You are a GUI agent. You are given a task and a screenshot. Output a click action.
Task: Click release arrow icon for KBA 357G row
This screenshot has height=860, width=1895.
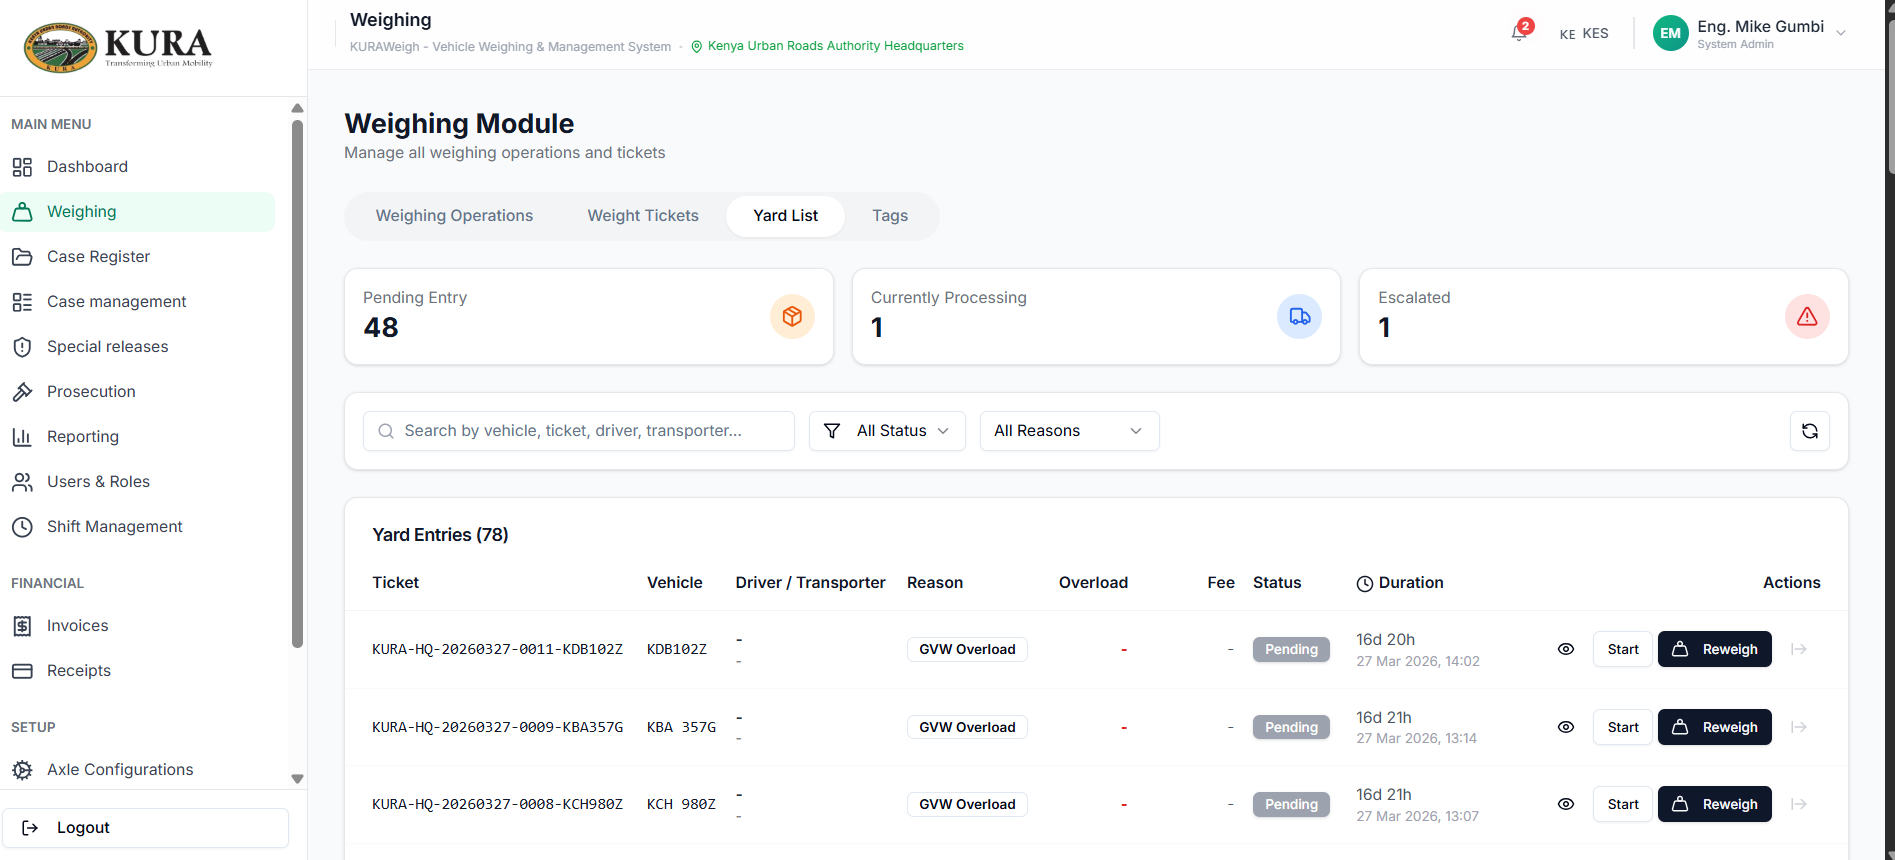(x=1799, y=727)
